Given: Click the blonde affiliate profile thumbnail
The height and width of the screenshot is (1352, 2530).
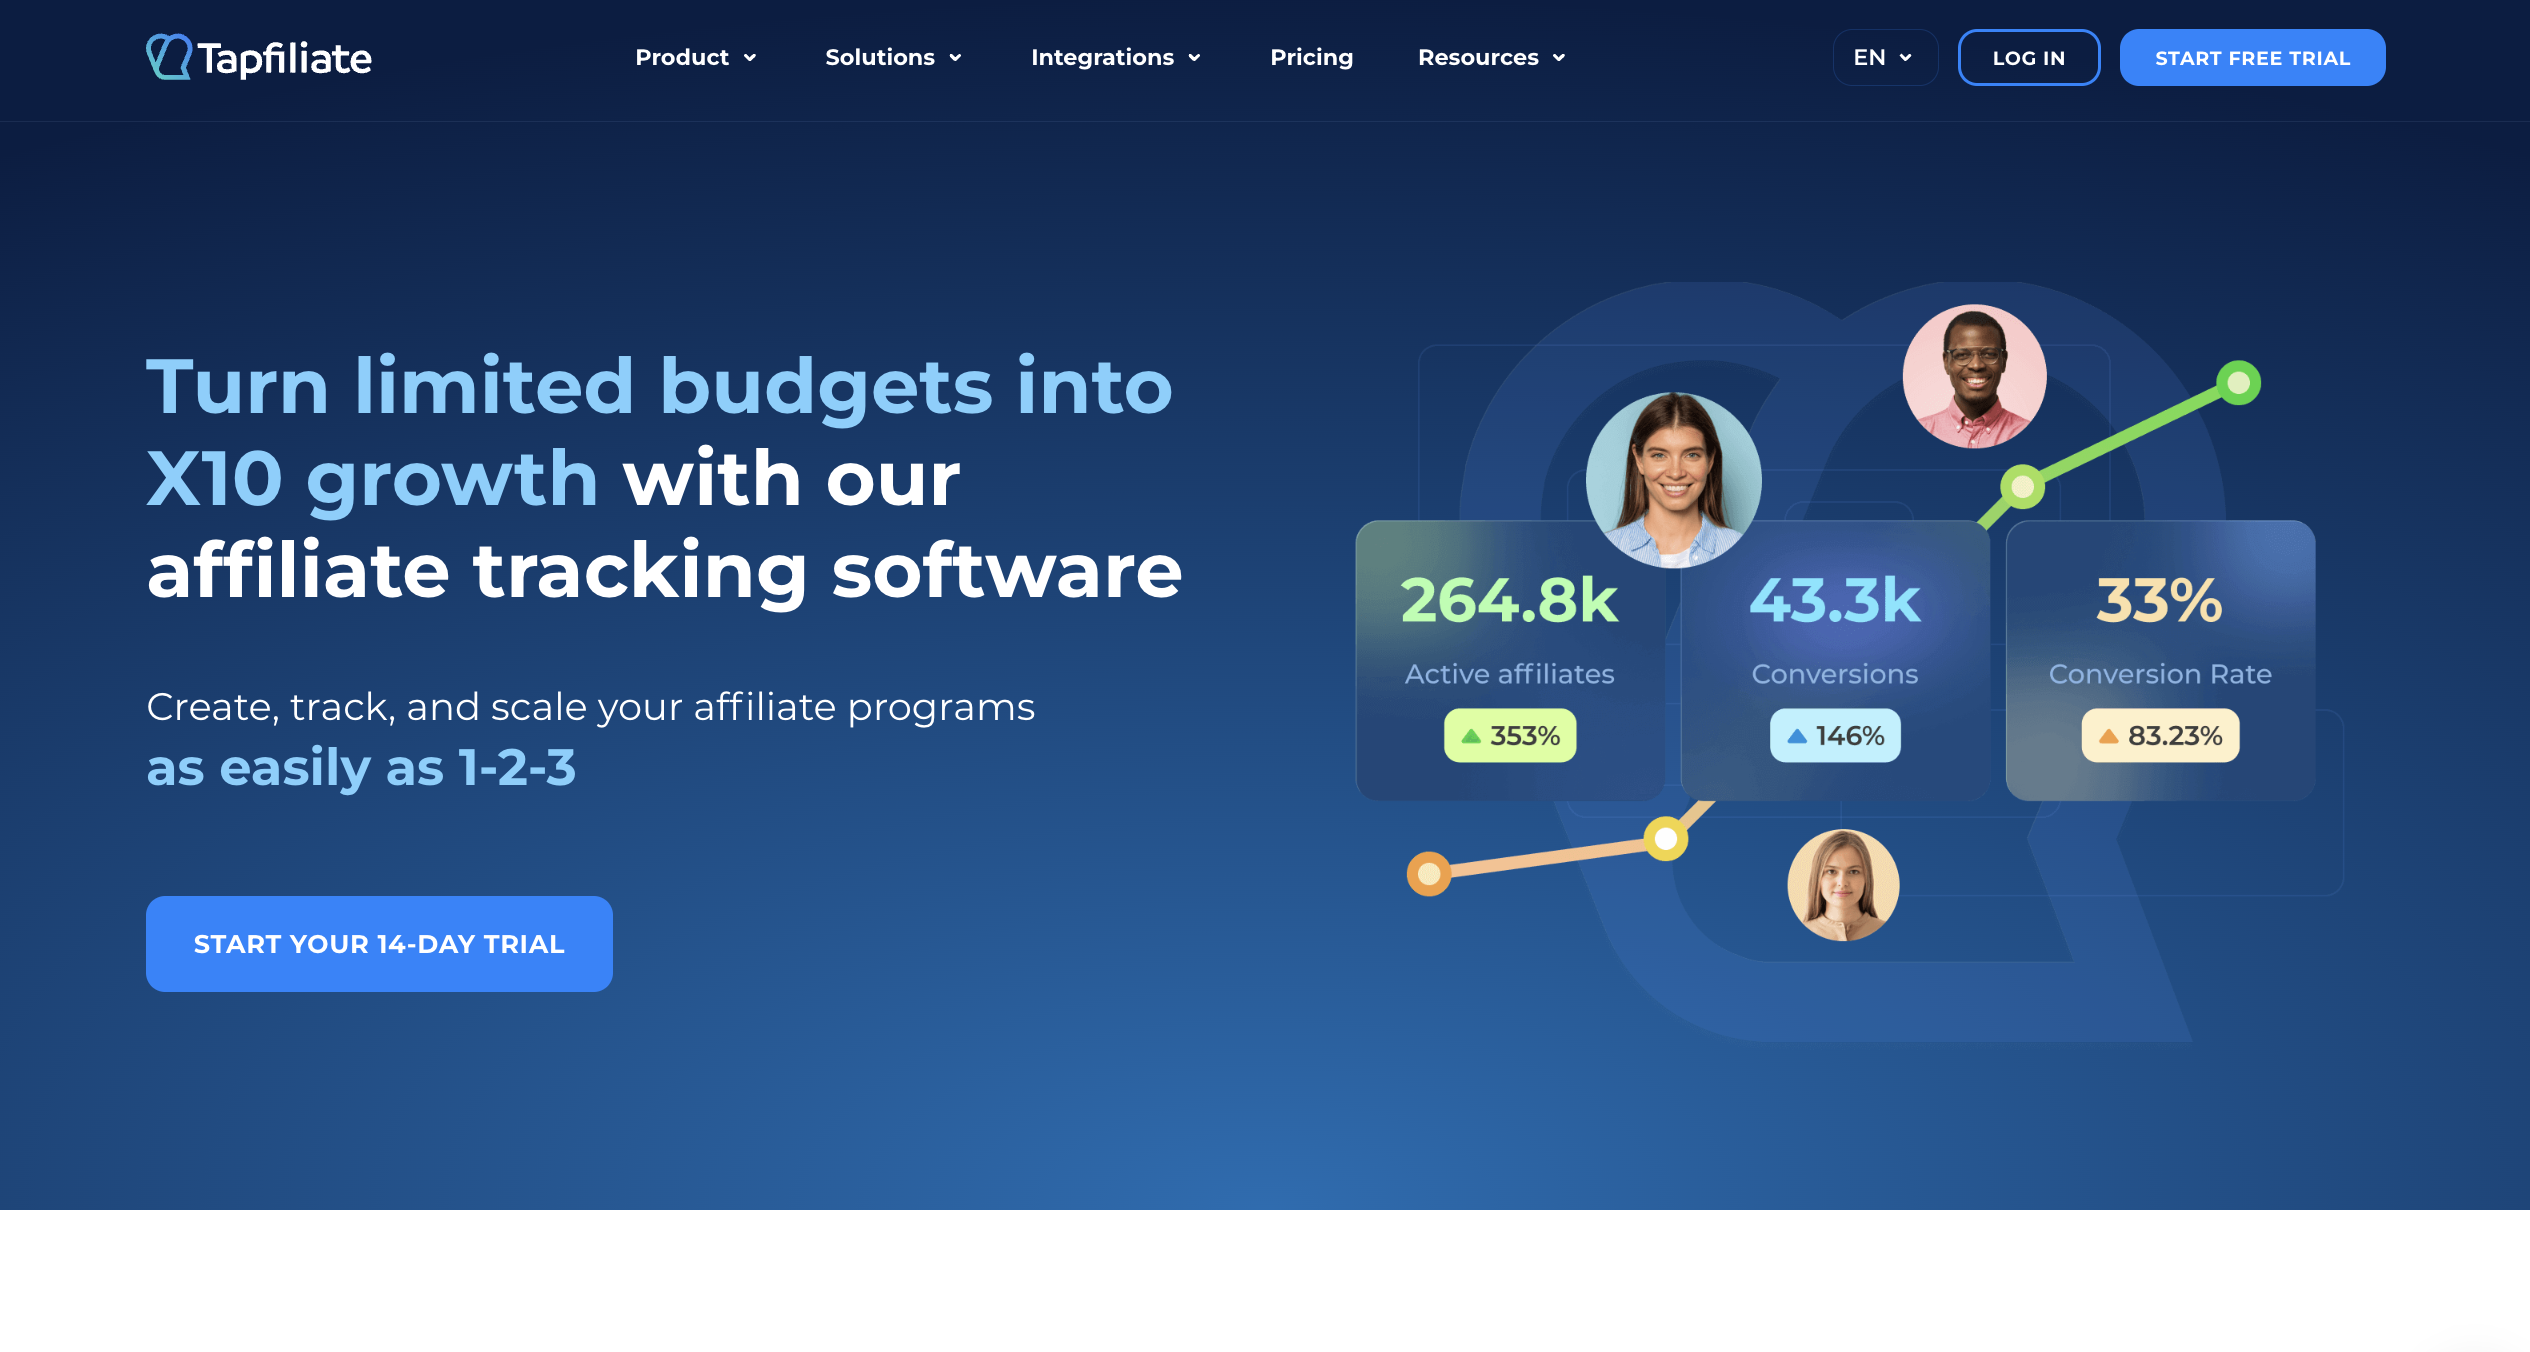Looking at the screenshot, I should tap(1842, 887).
